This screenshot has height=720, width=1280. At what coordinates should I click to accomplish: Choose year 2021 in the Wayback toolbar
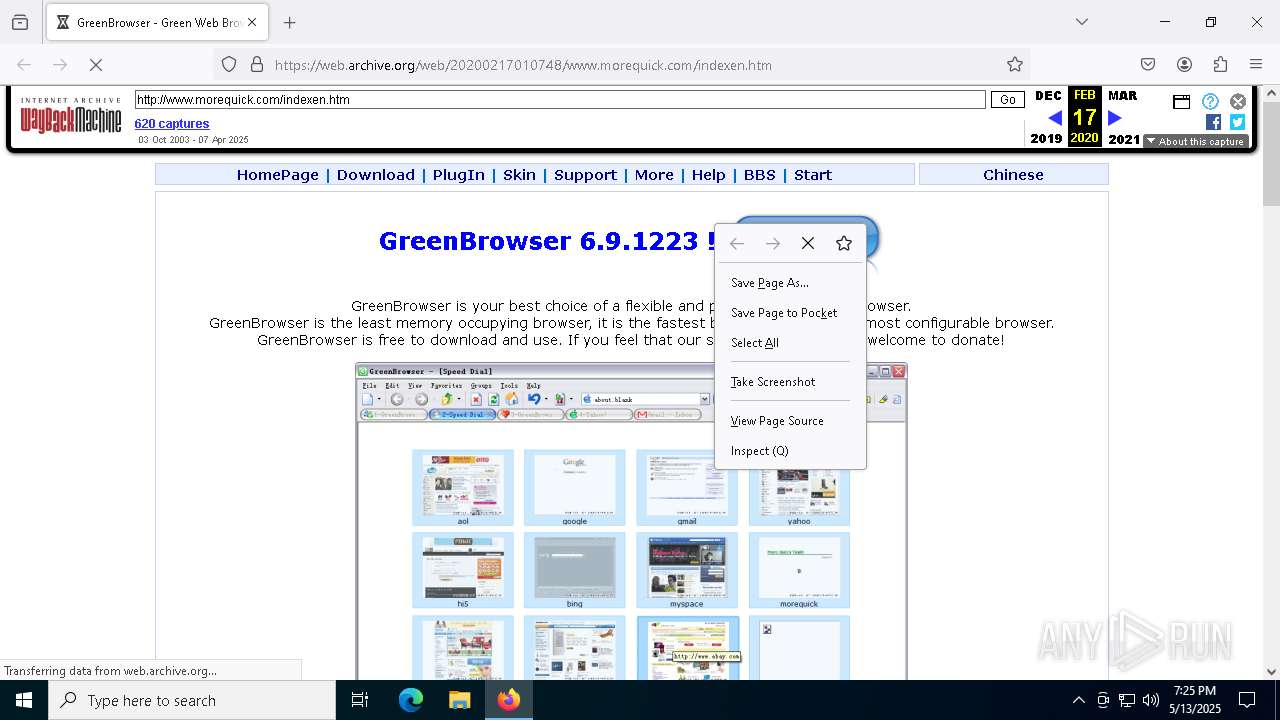click(1124, 139)
